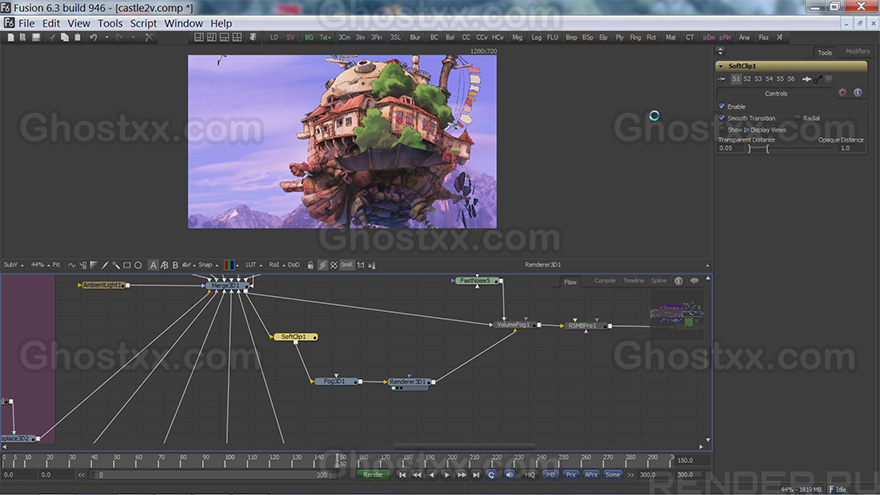The height and width of the screenshot is (495, 880).
Task: Toggle the audio mute speaker button
Action: tap(509, 475)
